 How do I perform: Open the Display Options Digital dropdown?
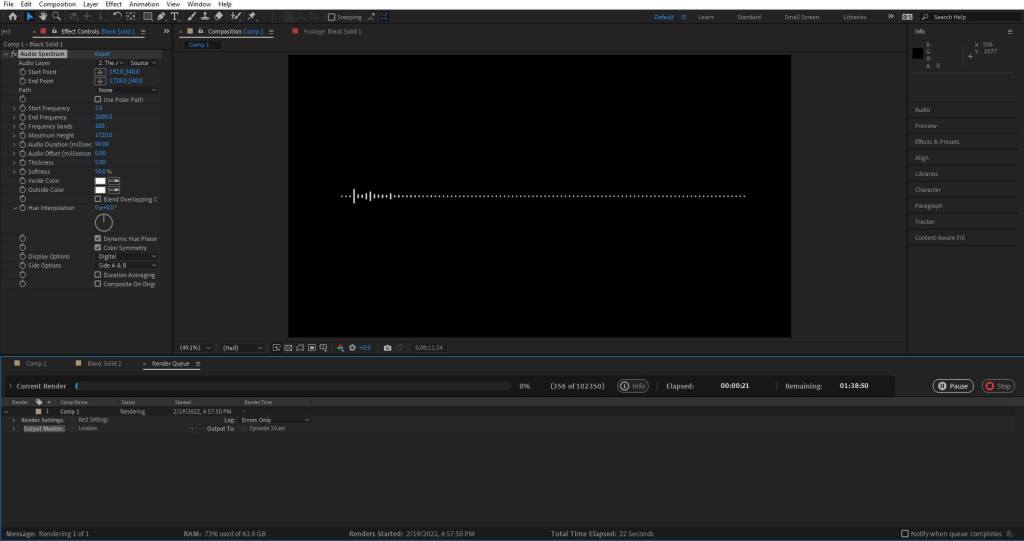[125, 256]
